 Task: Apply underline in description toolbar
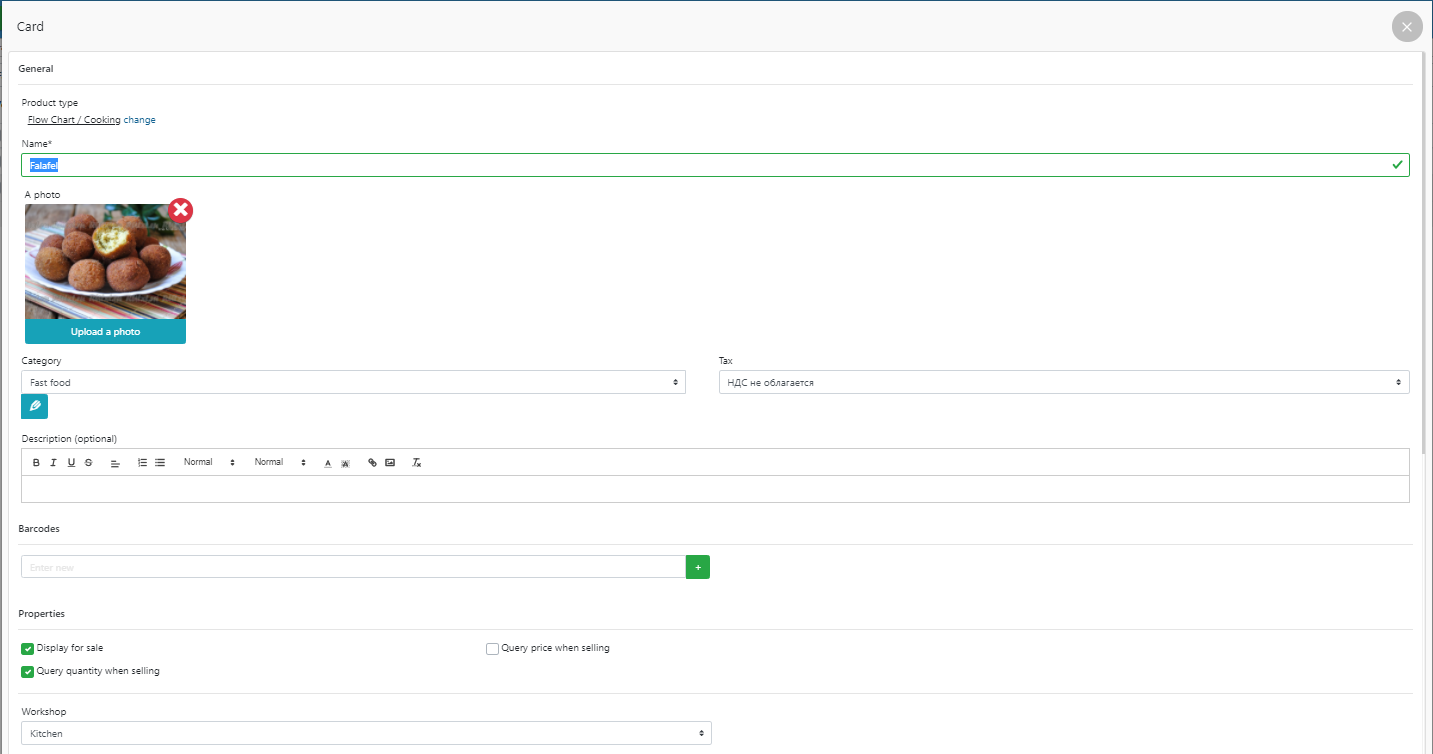71,463
